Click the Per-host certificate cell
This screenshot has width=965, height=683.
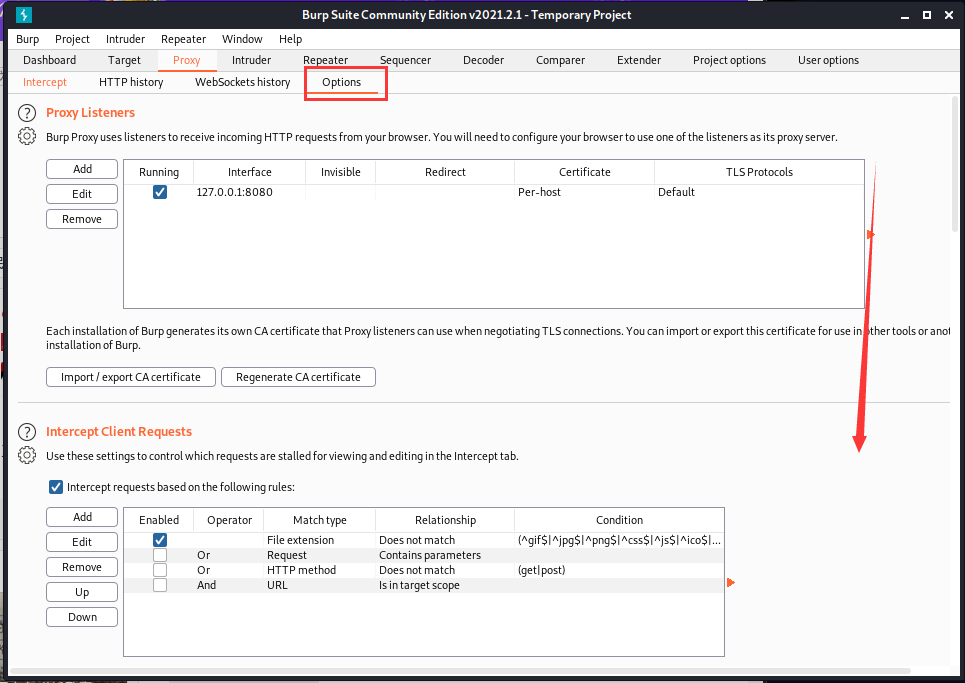click(x=584, y=192)
